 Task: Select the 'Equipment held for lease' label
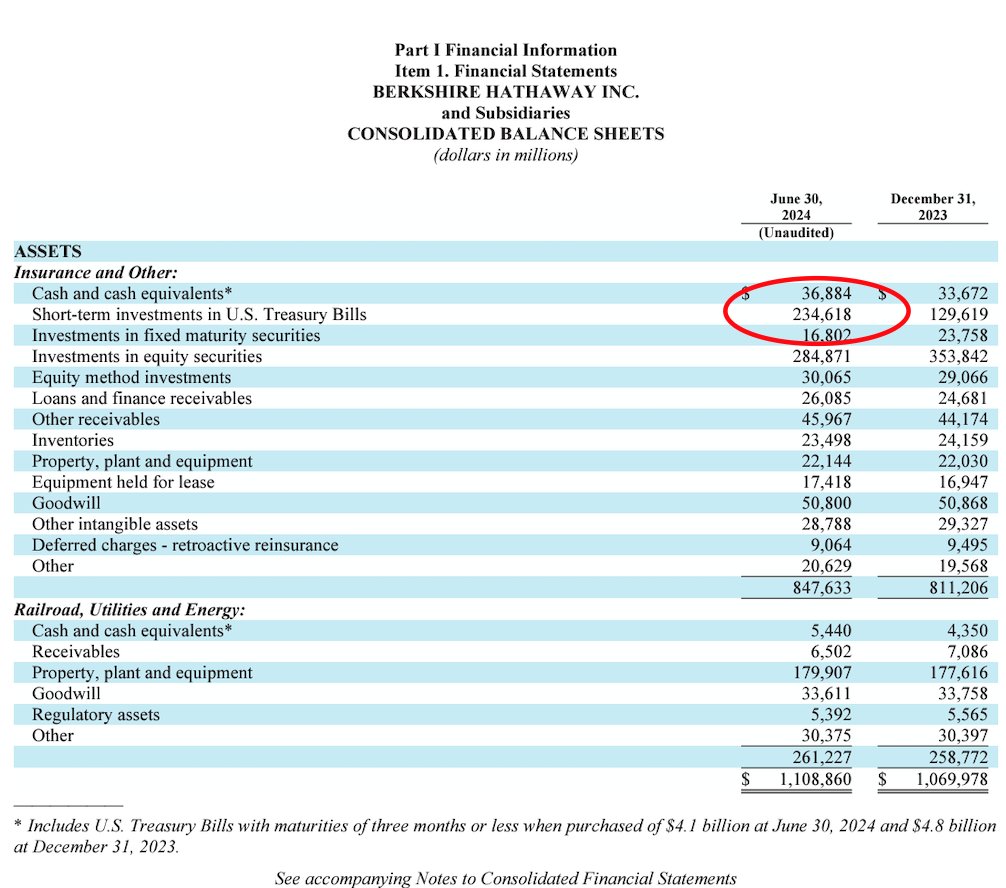point(123,482)
